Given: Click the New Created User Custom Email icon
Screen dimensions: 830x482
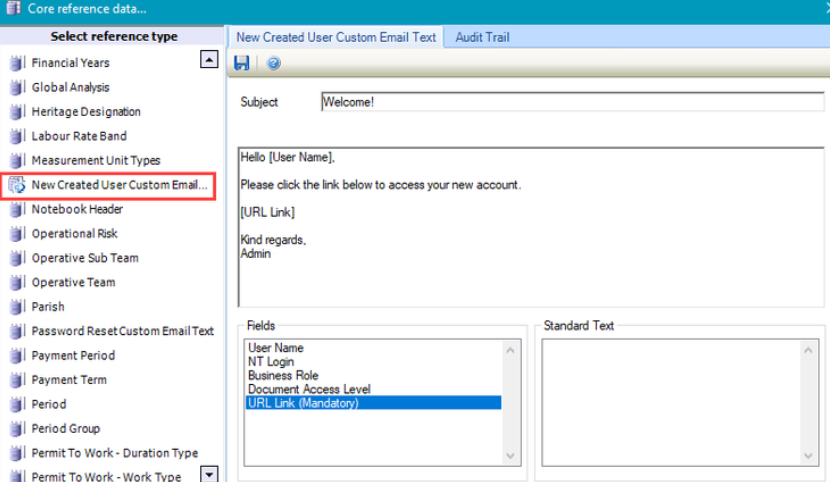Looking at the screenshot, I should tap(16, 185).
